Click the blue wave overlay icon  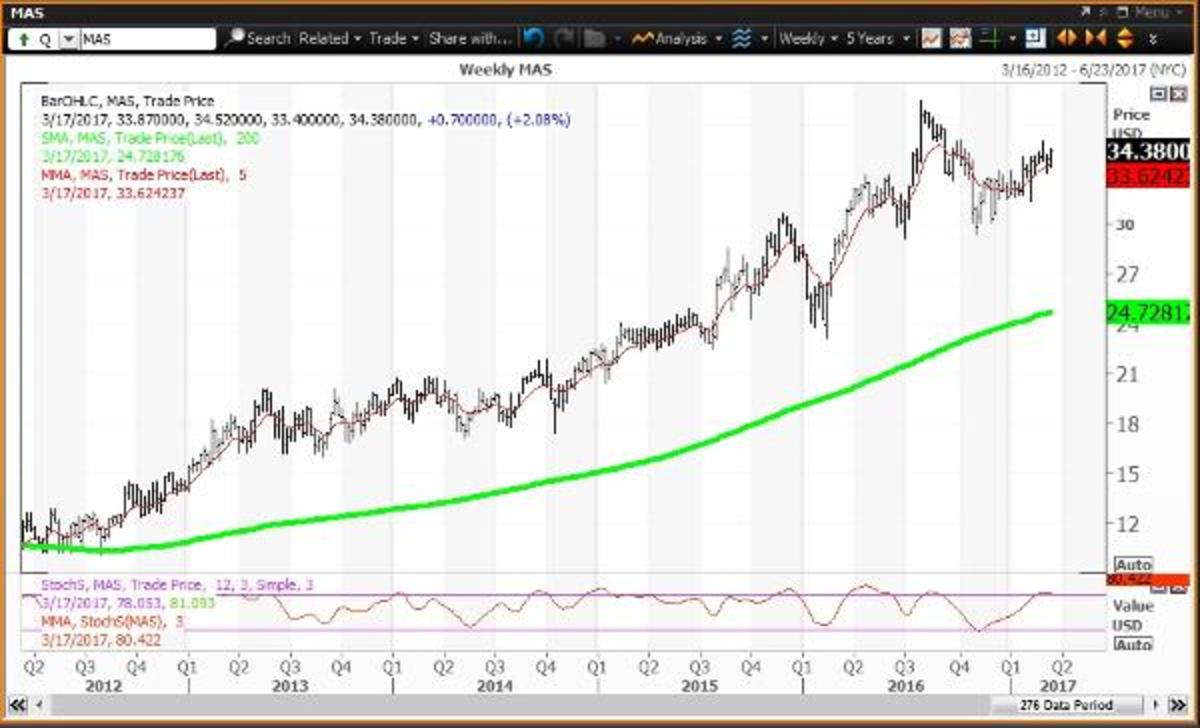coord(741,39)
